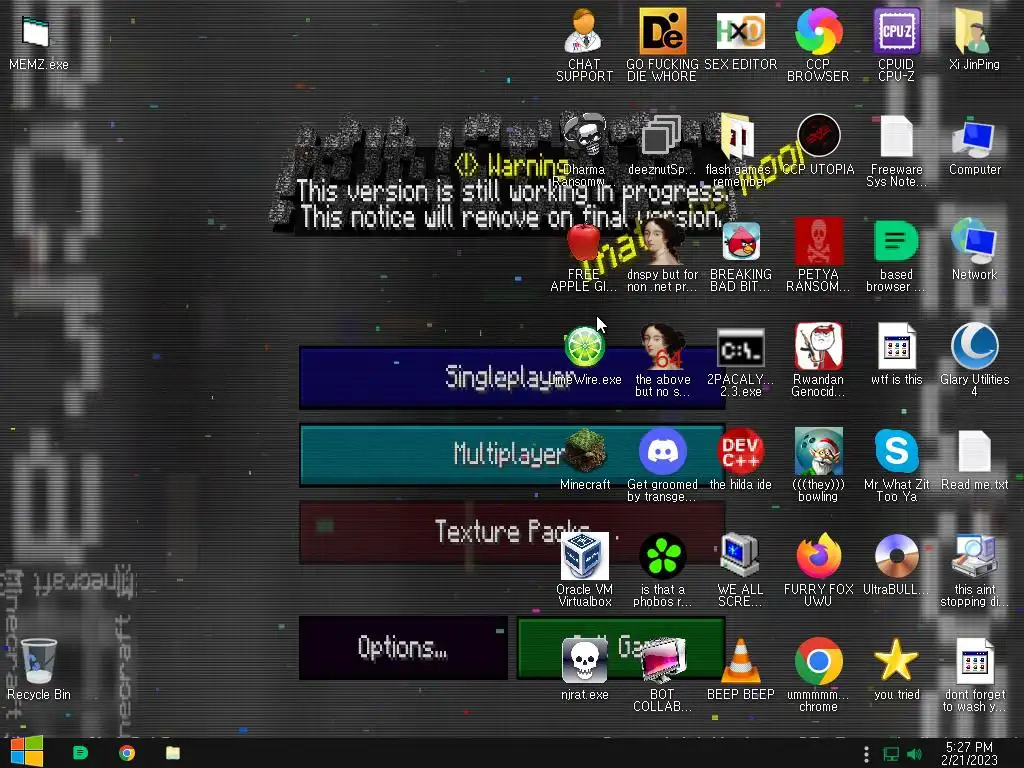Launch the FURRY FOX UWU Firefox icon

(x=818, y=555)
